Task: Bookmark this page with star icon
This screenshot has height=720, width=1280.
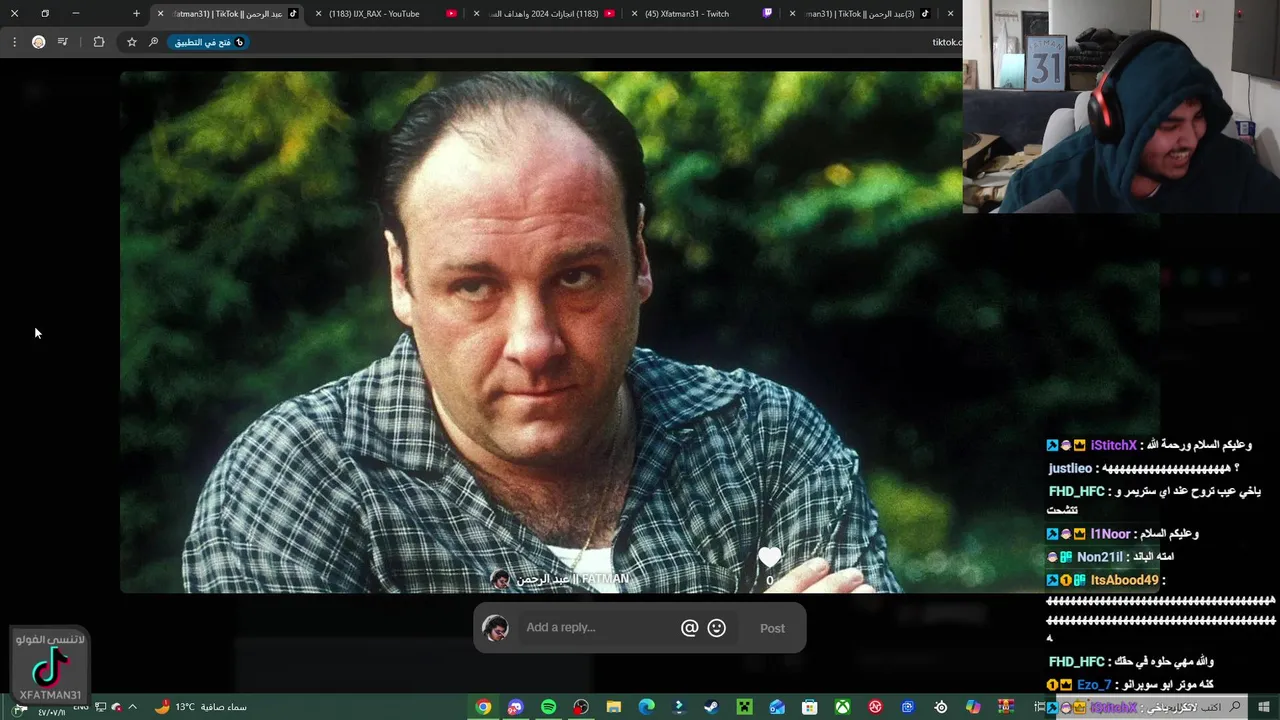Action: [x=131, y=42]
